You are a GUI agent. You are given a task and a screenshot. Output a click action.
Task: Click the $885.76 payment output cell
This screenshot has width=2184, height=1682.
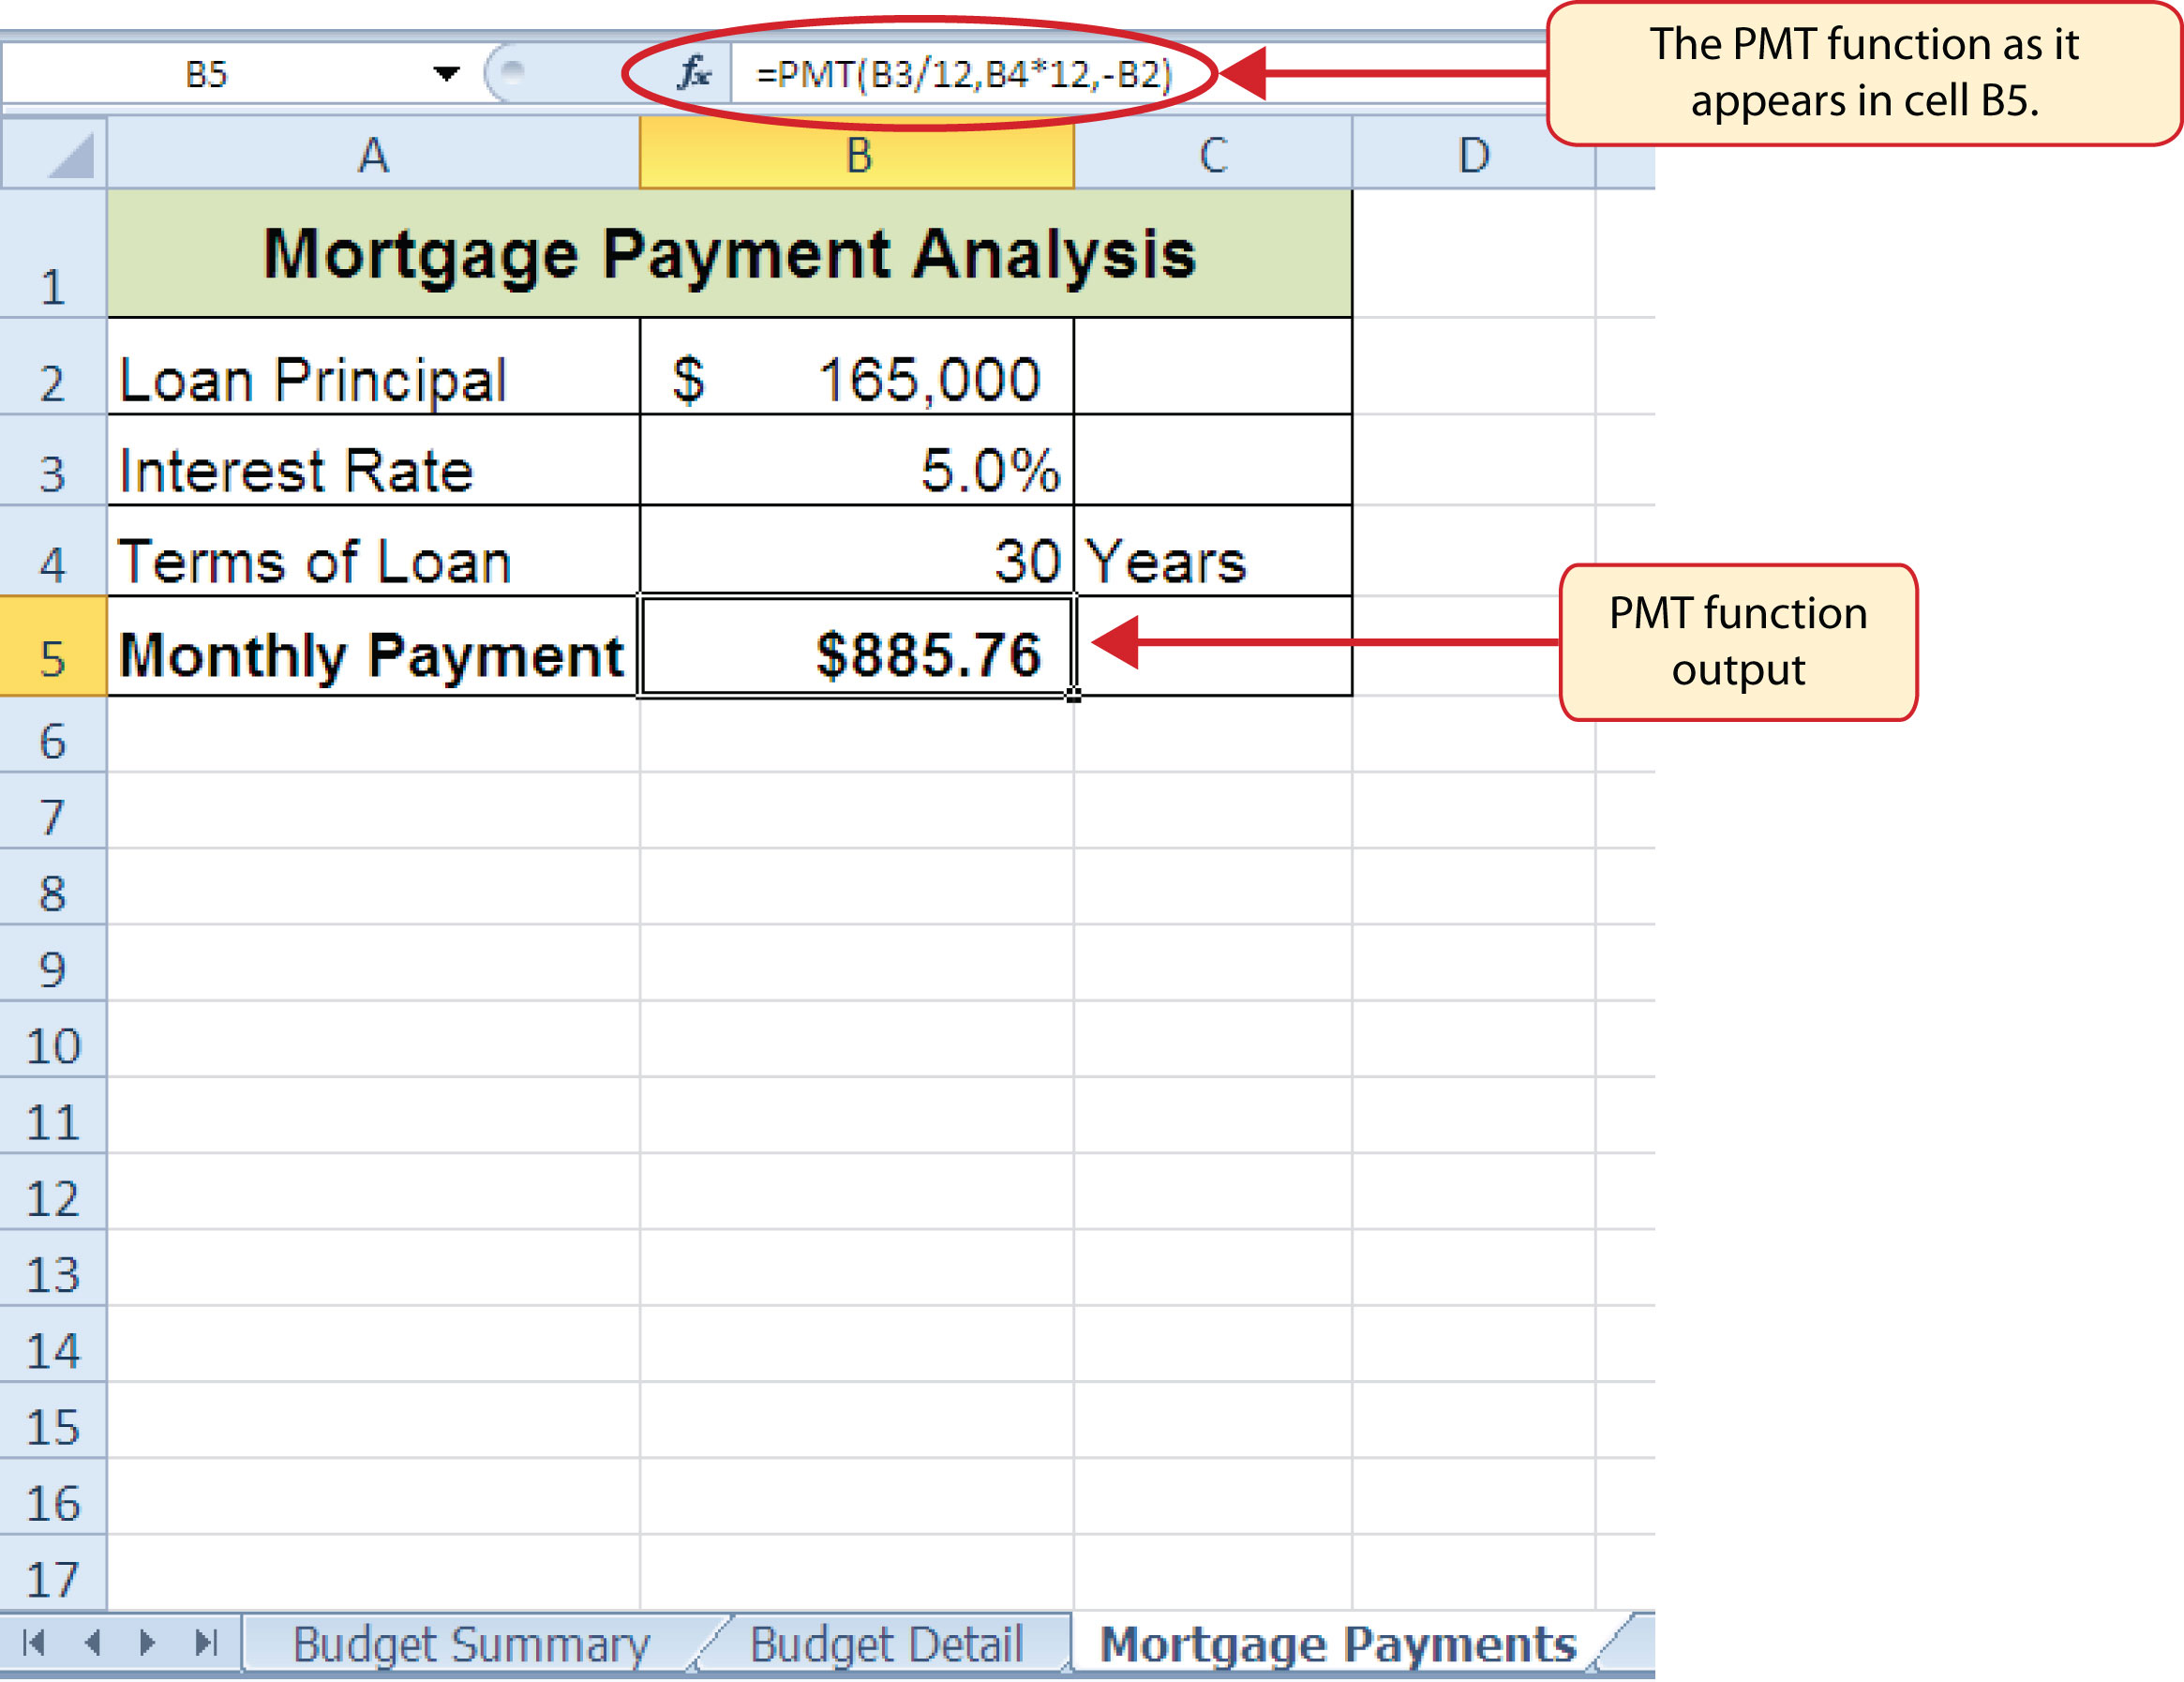(857, 647)
